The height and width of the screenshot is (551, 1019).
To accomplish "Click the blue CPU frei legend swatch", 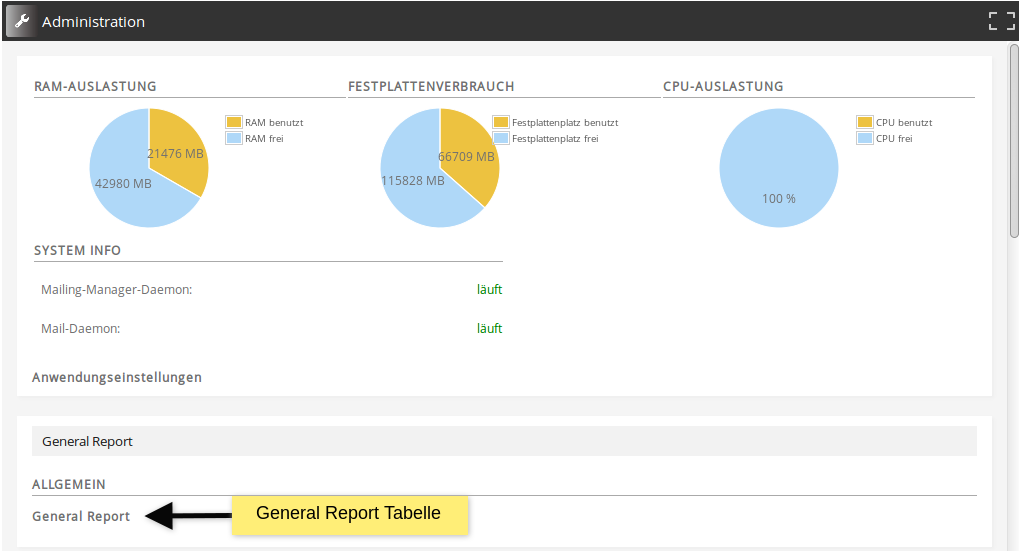I will (865, 138).
